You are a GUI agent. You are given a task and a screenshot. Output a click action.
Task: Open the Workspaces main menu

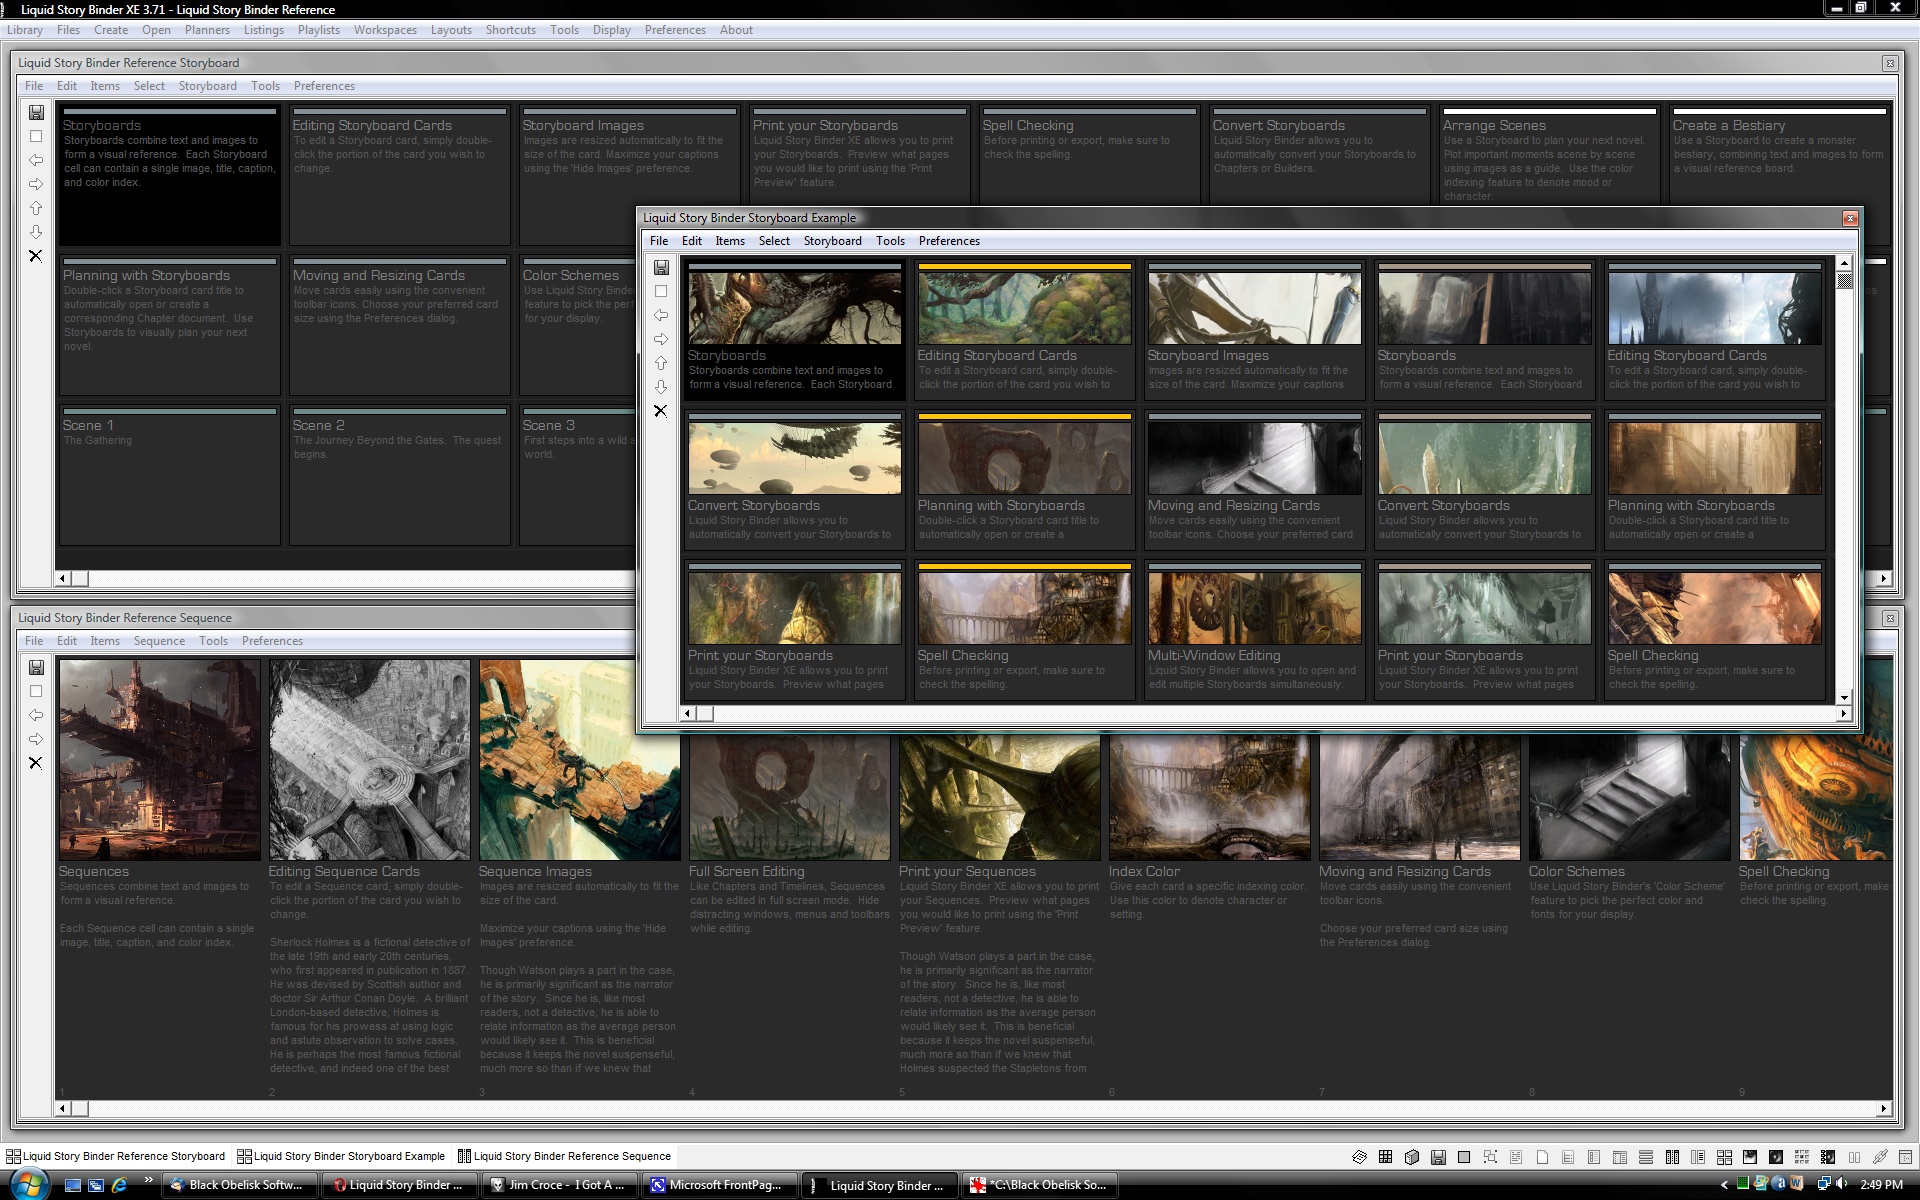(x=385, y=30)
